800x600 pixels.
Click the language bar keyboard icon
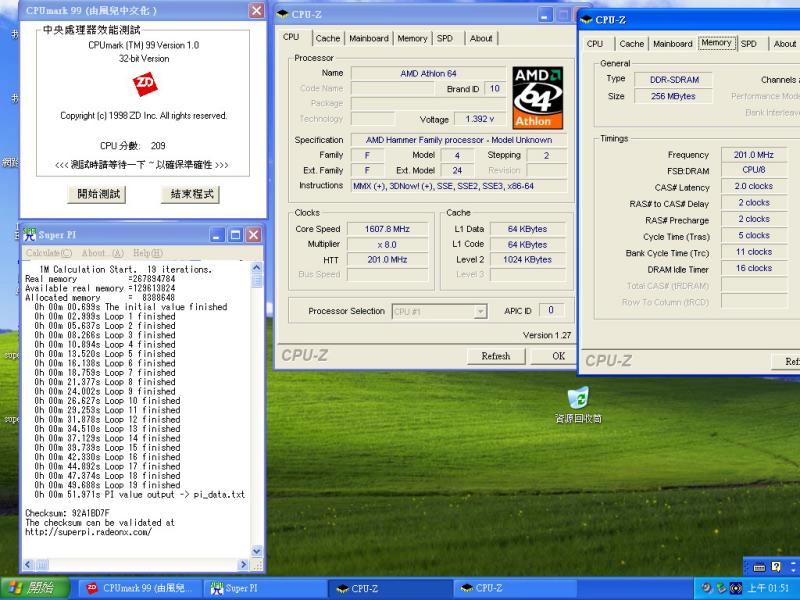pyautogui.click(x=760, y=567)
